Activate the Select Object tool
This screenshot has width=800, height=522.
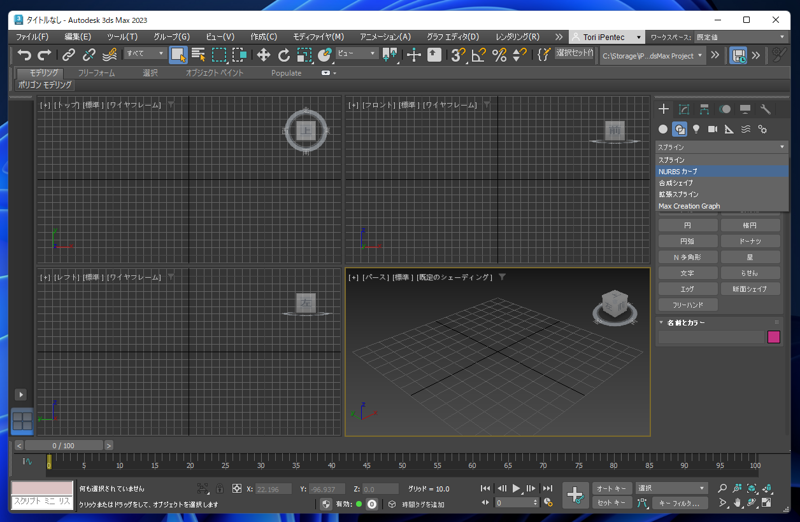pyautogui.click(x=178, y=55)
